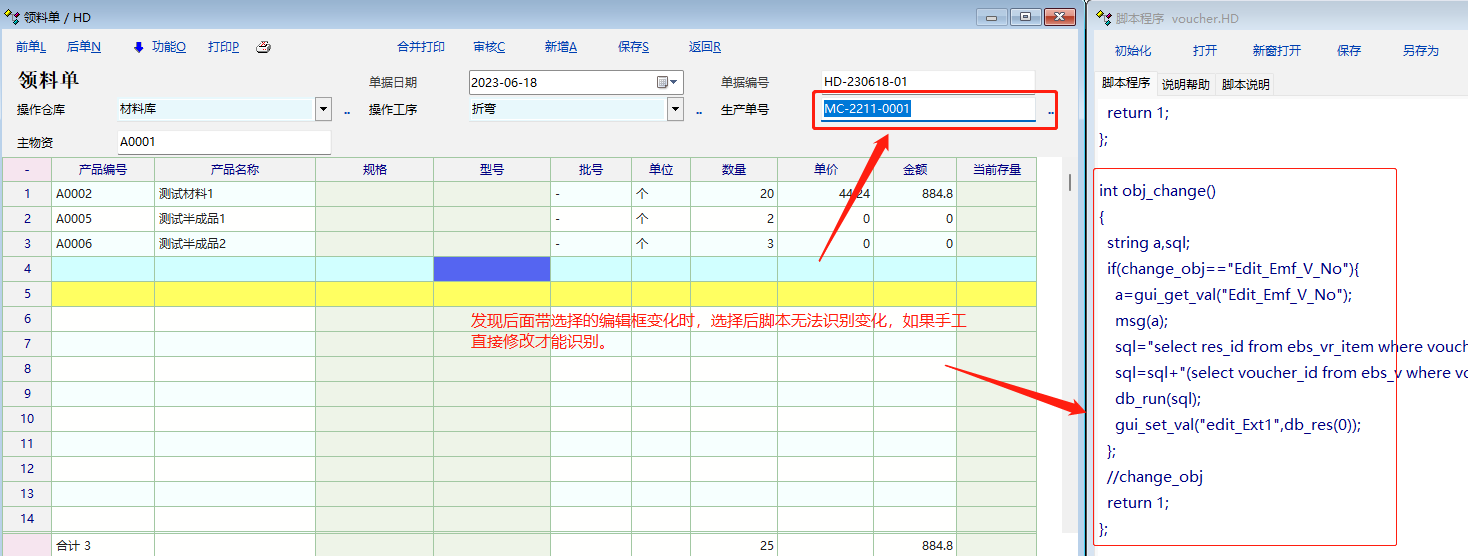The height and width of the screenshot is (556, 1468).
Task: Click the printer icon in toolbar
Action: 263,47
